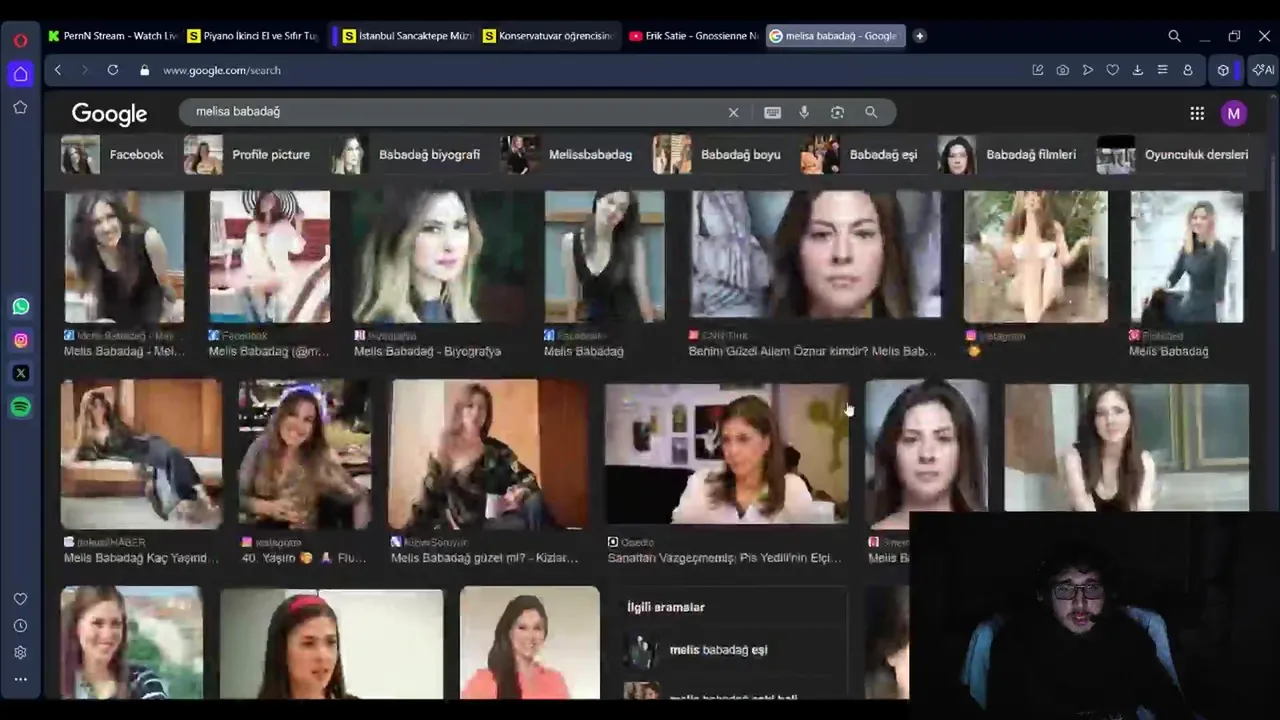
Task: Open Instagram in the sidebar
Action: (20, 340)
